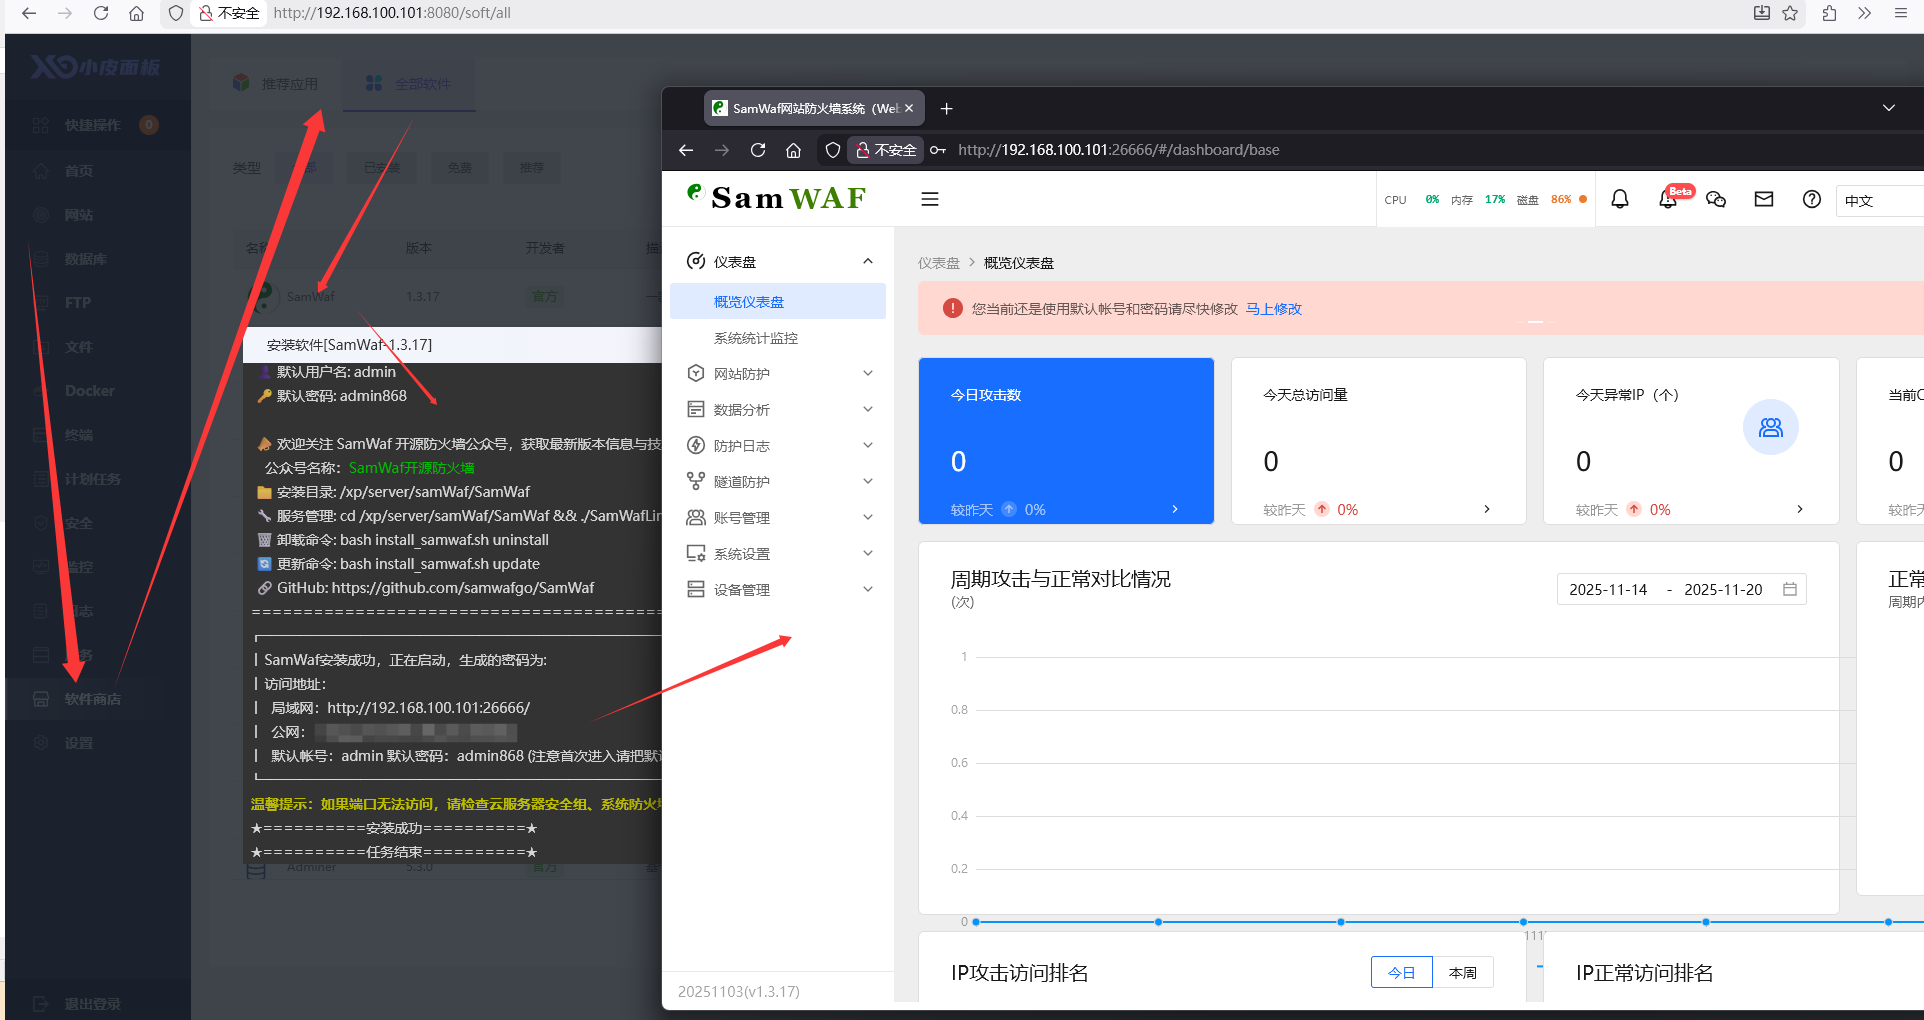This screenshot has height=1020, width=1924.
Task: Click the help question mark icon
Action: coord(1811,199)
